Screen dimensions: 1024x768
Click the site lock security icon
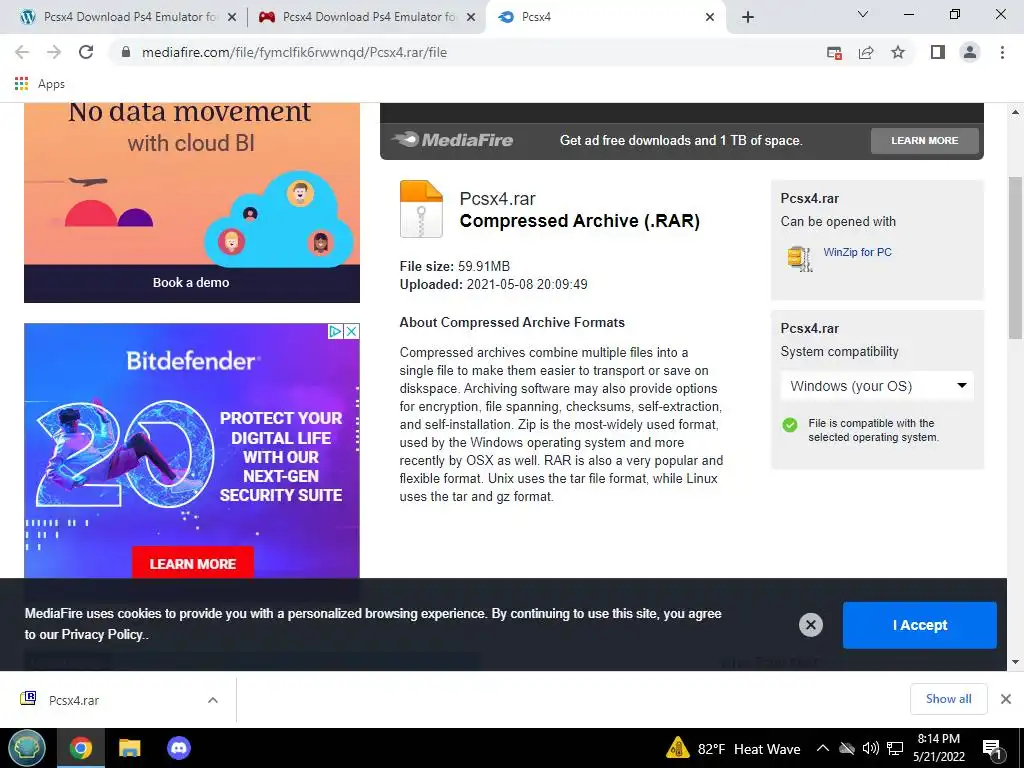click(126, 52)
